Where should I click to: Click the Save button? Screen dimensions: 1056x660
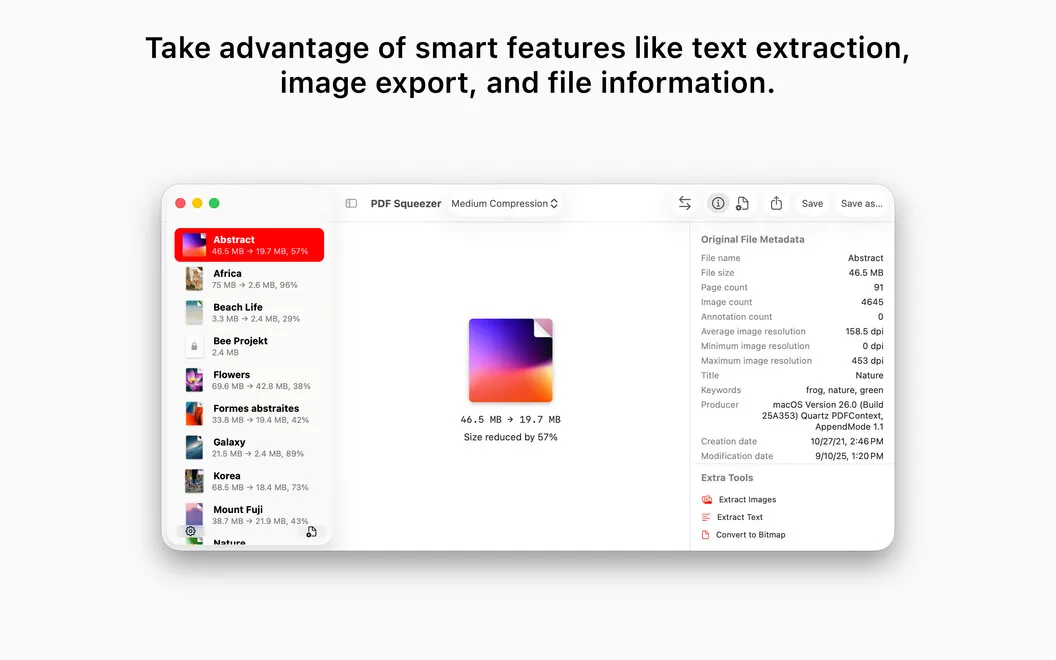click(812, 203)
